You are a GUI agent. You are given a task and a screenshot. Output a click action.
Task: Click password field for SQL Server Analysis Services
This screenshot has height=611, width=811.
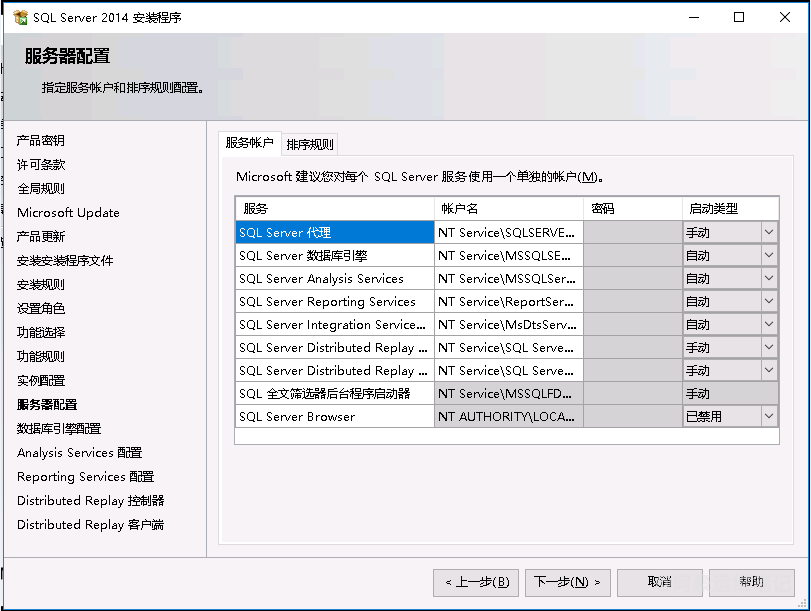(x=632, y=278)
